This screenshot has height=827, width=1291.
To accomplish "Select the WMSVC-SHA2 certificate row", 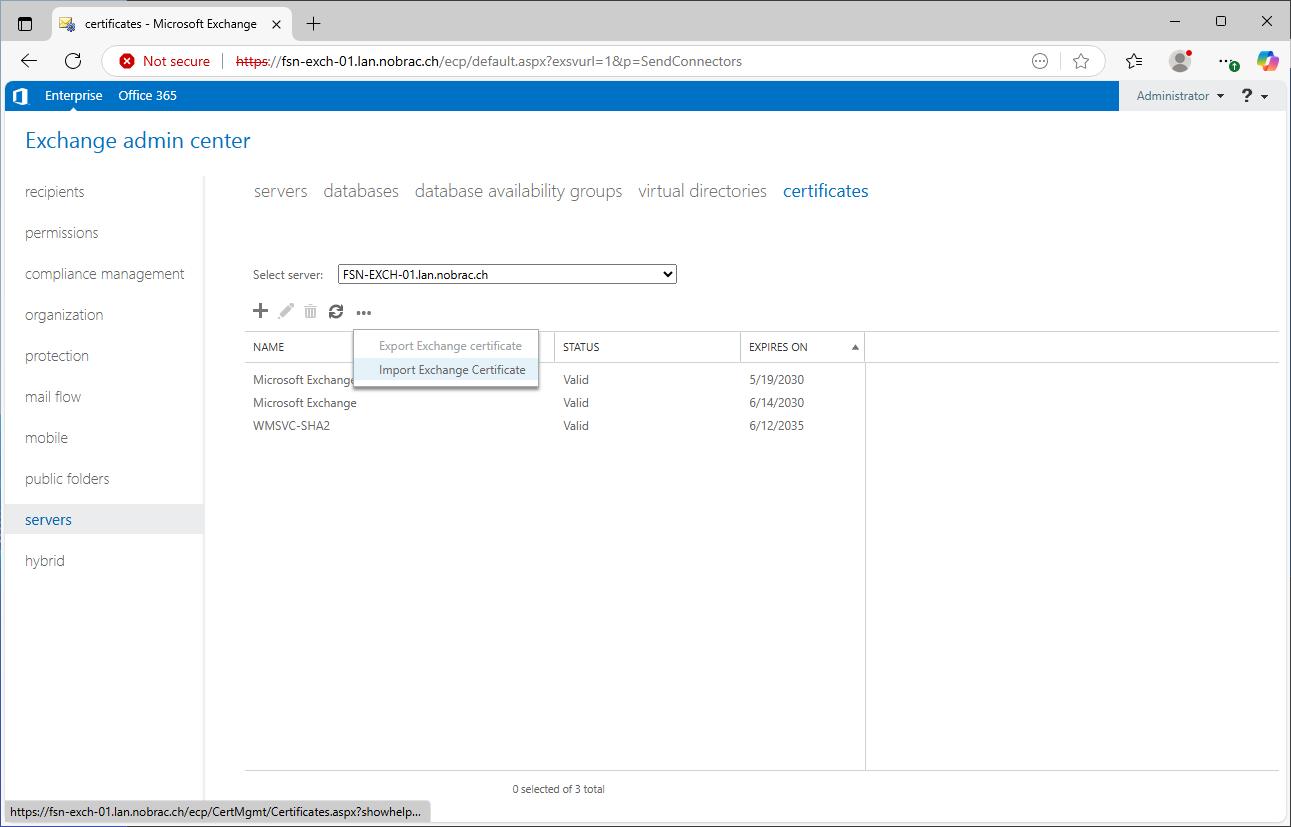I will click(x=554, y=426).
